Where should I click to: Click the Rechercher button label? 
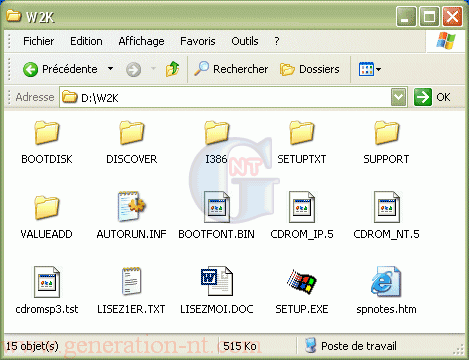point(240,69)
